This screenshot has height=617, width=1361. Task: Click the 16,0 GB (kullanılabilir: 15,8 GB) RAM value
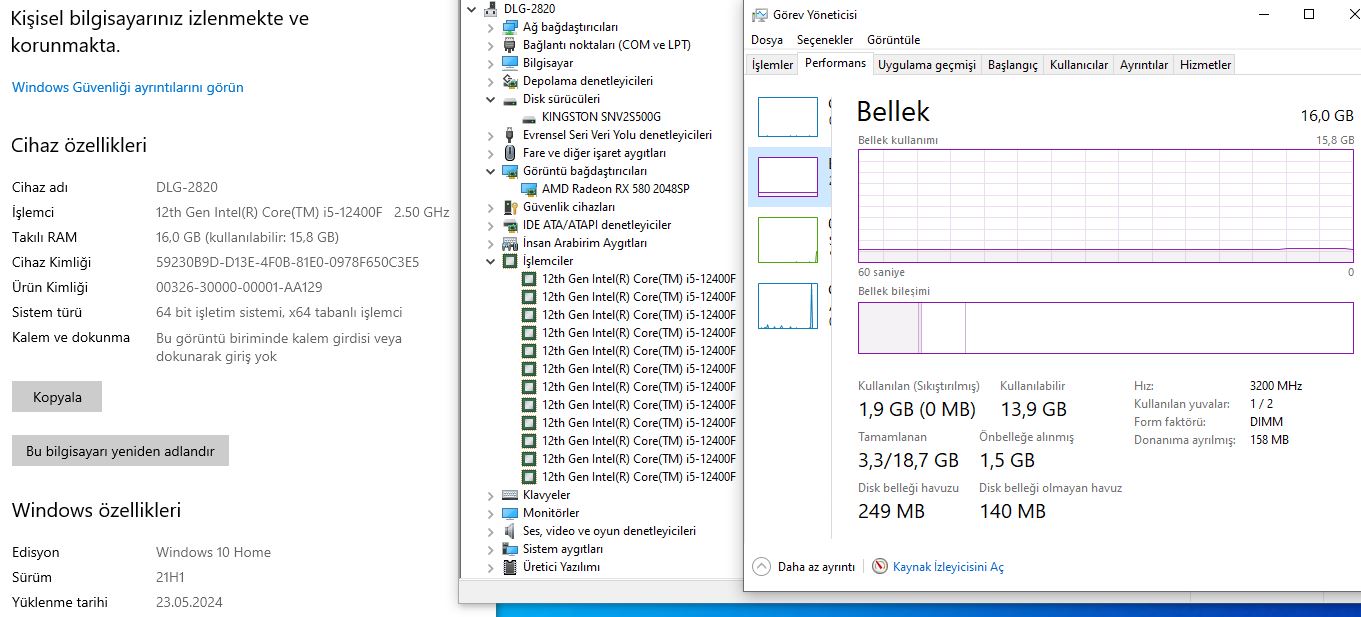point(247,237)
